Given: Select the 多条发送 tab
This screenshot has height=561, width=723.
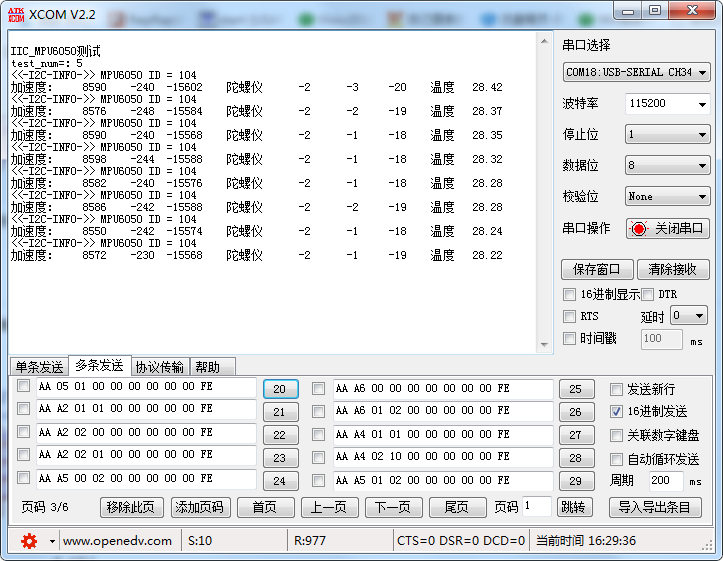Looking at the screenshot, I should [x=100, y=366].
